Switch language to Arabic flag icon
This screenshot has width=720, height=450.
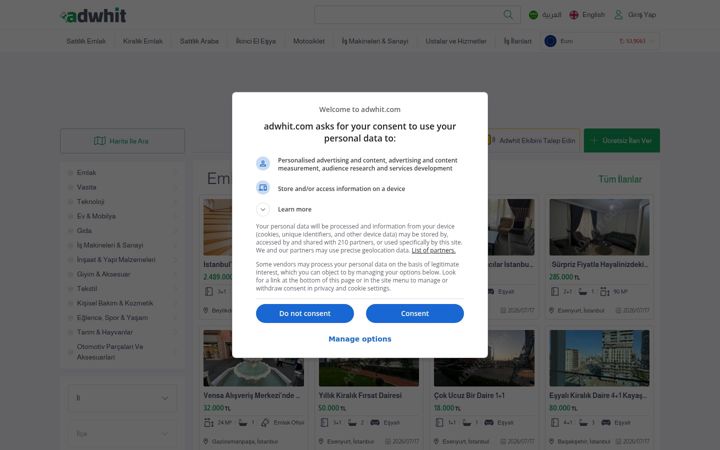(x=533, y=15)
